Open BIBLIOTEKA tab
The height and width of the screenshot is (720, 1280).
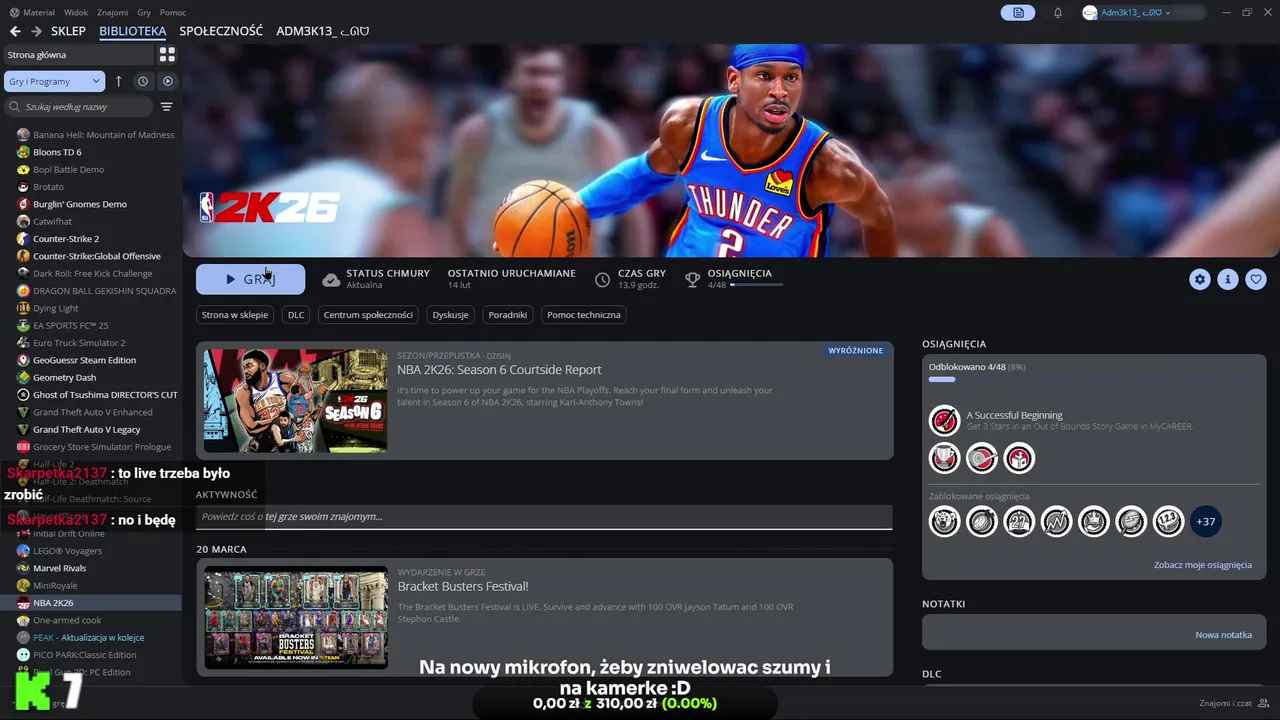133,31
